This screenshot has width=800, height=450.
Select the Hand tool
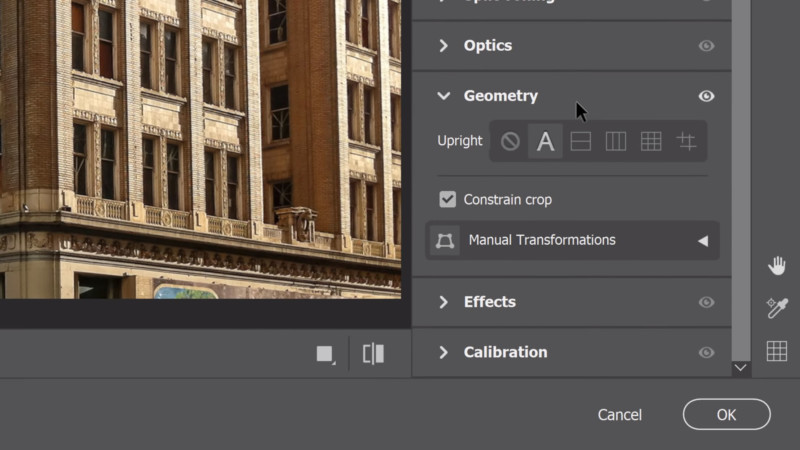[777, 266]
